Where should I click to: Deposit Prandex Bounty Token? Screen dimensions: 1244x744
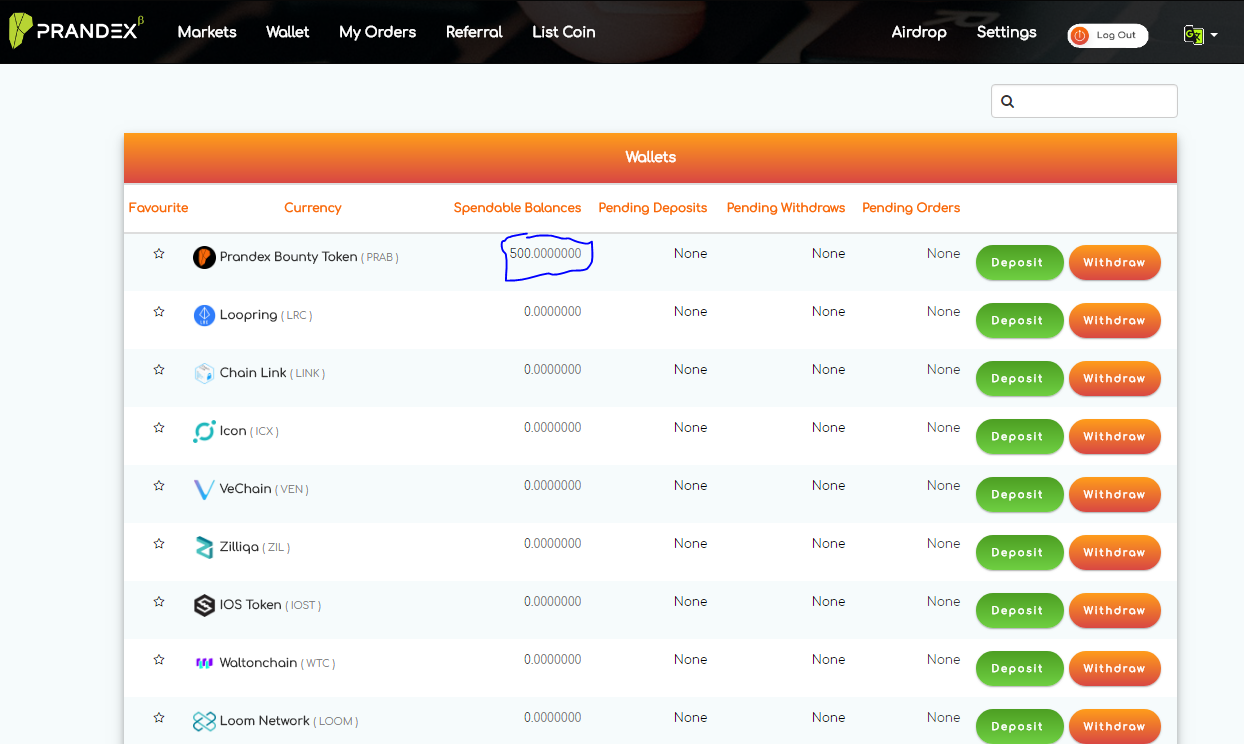1019,263
